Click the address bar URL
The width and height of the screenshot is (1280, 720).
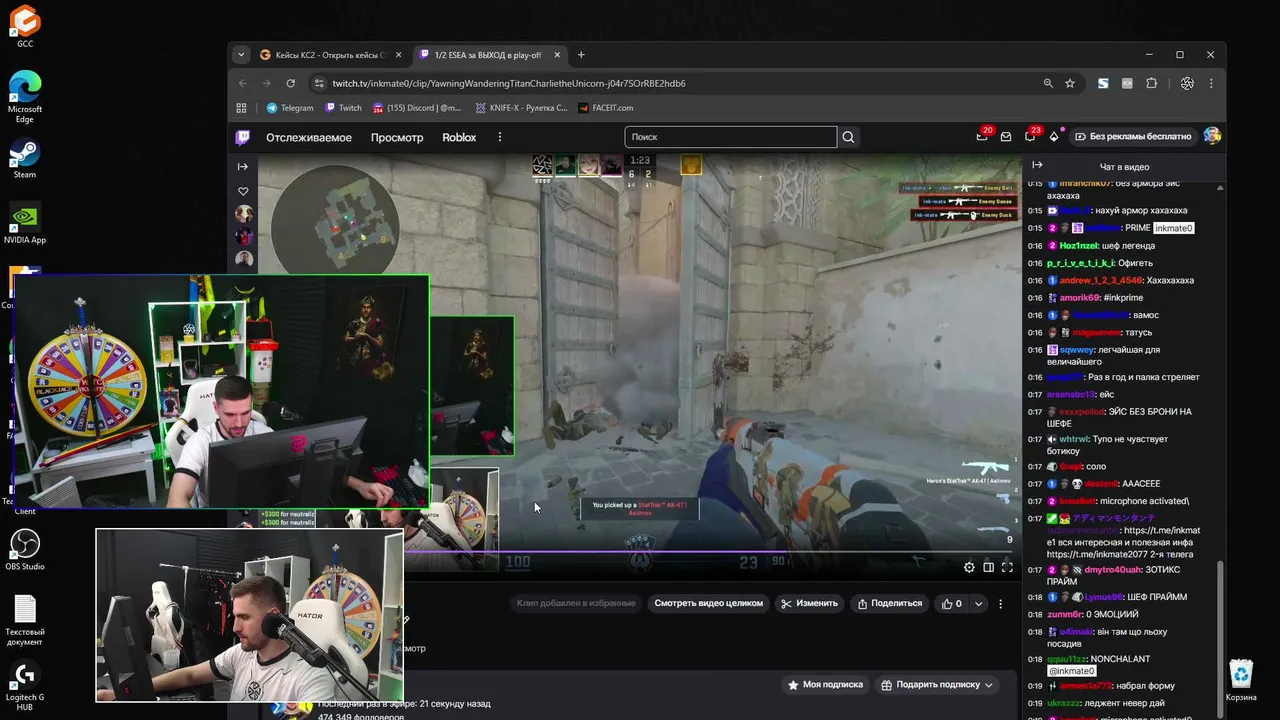(509, 84)
